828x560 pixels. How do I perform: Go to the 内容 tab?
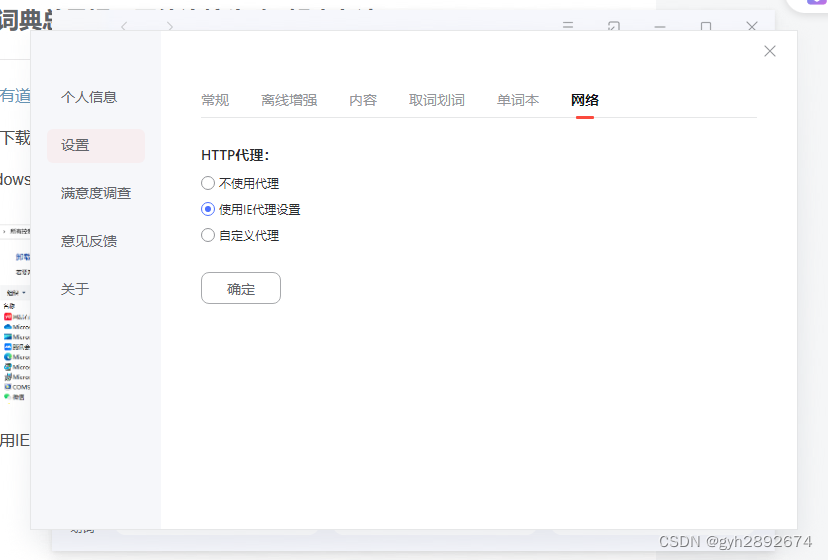363,100
